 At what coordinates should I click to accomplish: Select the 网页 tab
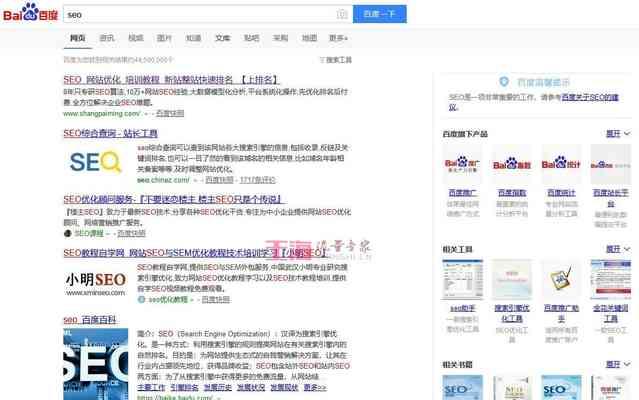(77, 38)
